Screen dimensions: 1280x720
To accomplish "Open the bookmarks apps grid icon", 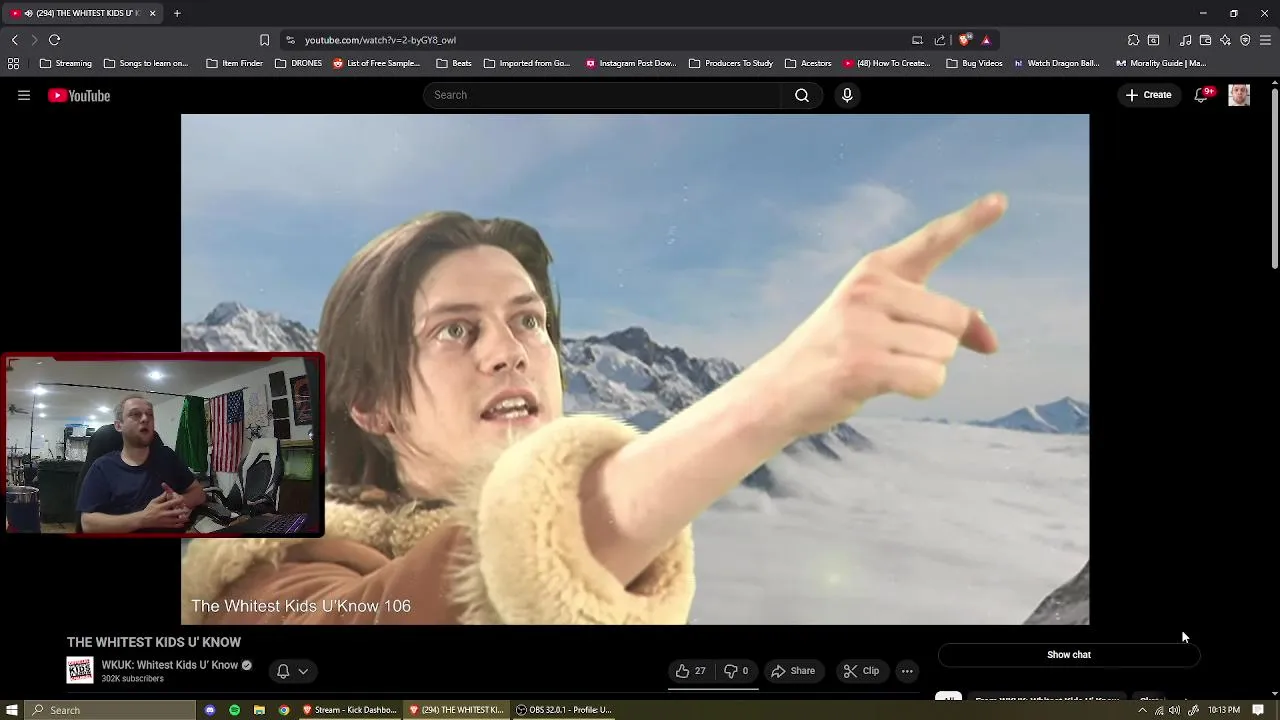I will click(x=13, y=63).
